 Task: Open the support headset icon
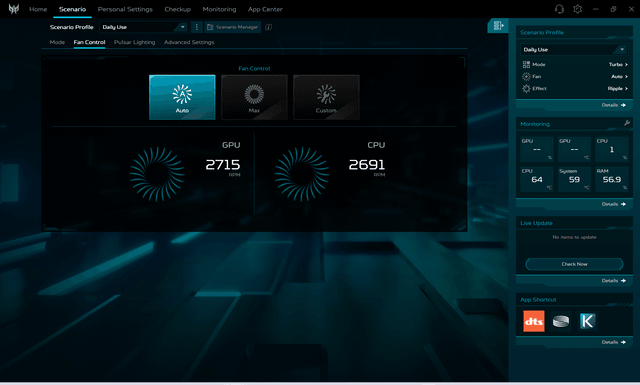coord(559,9)
